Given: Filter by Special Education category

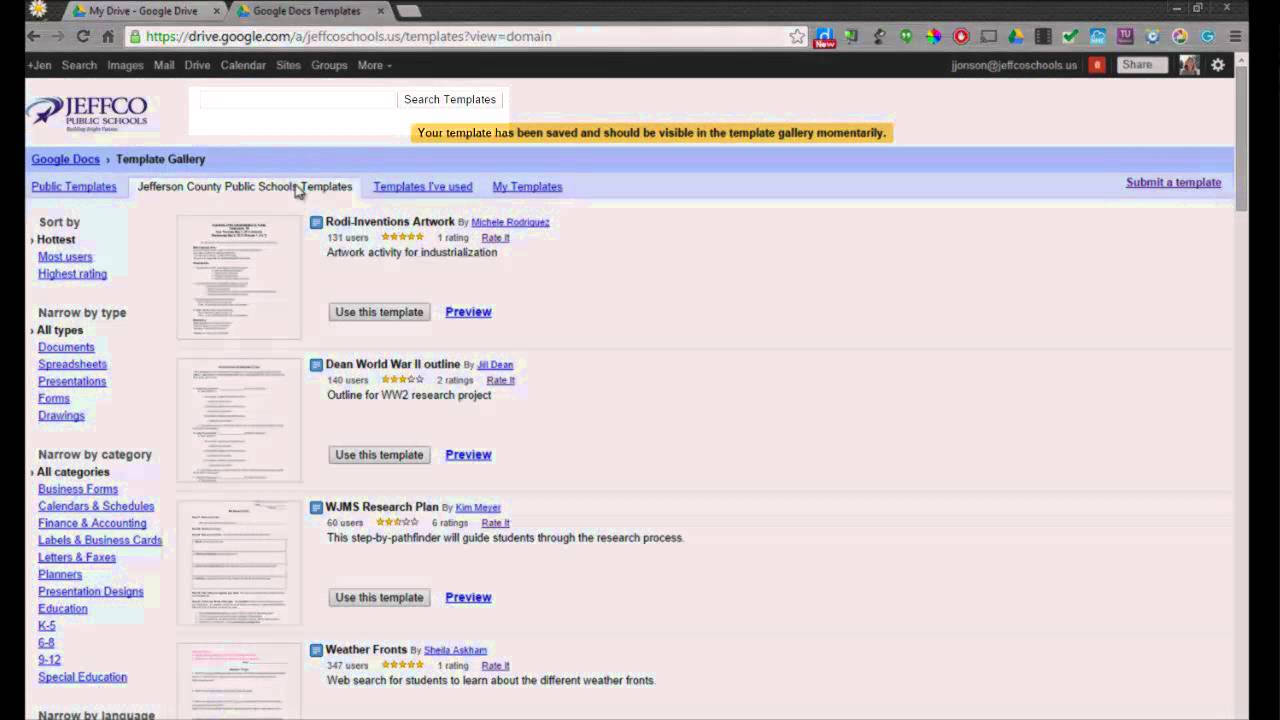Looking at the screenshot, I should (x=82, y=677).
